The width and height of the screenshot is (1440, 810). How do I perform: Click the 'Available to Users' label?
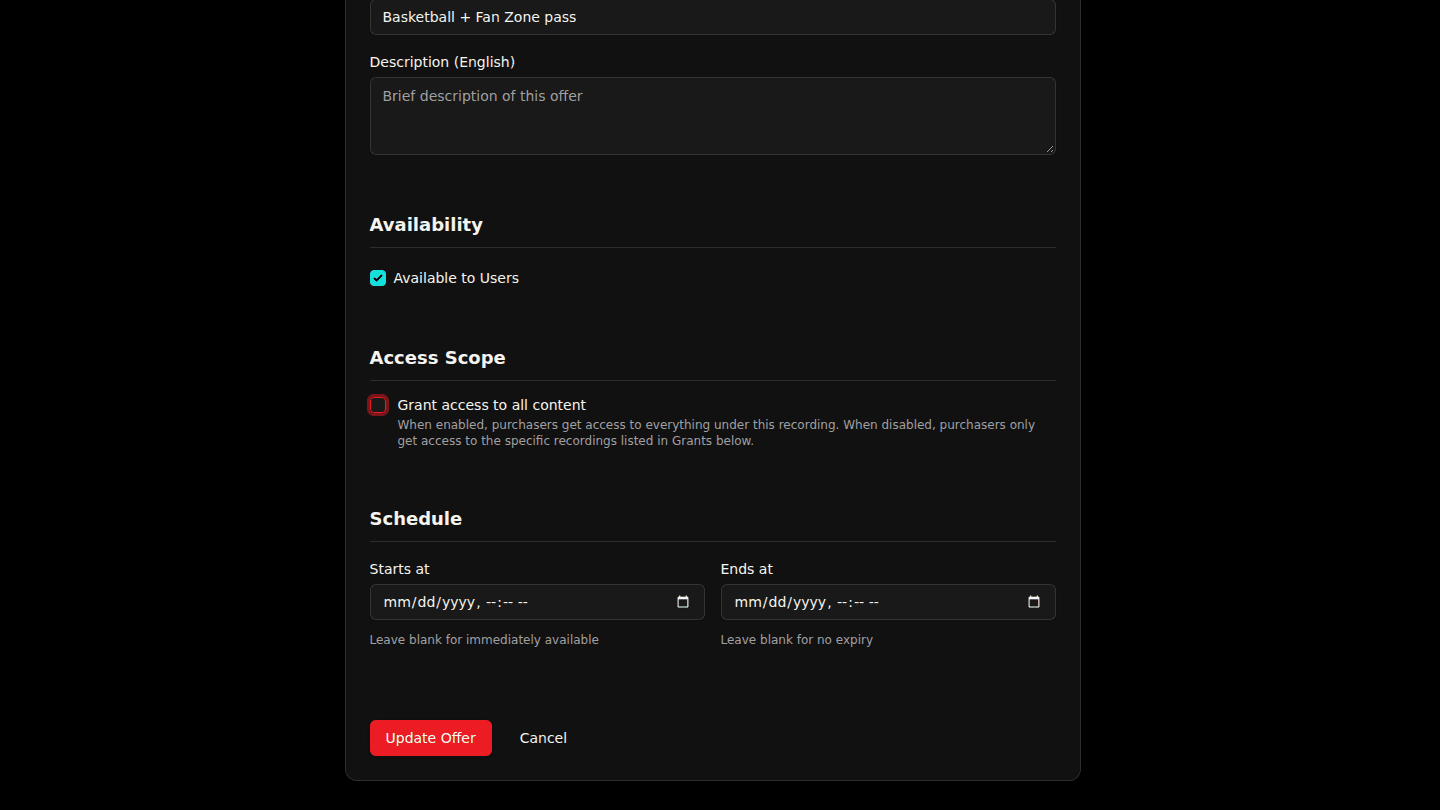pos(456,278)
